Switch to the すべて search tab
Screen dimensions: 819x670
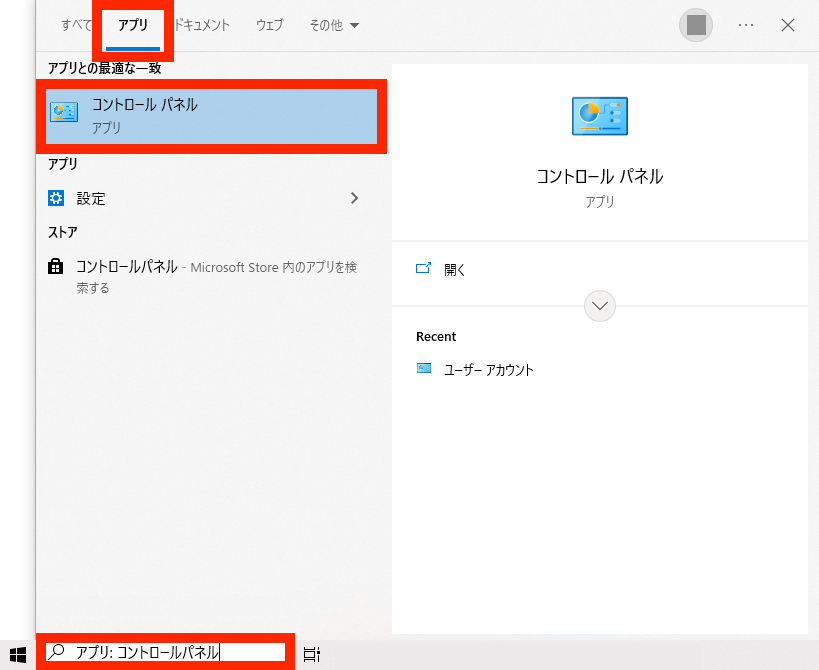76,25
